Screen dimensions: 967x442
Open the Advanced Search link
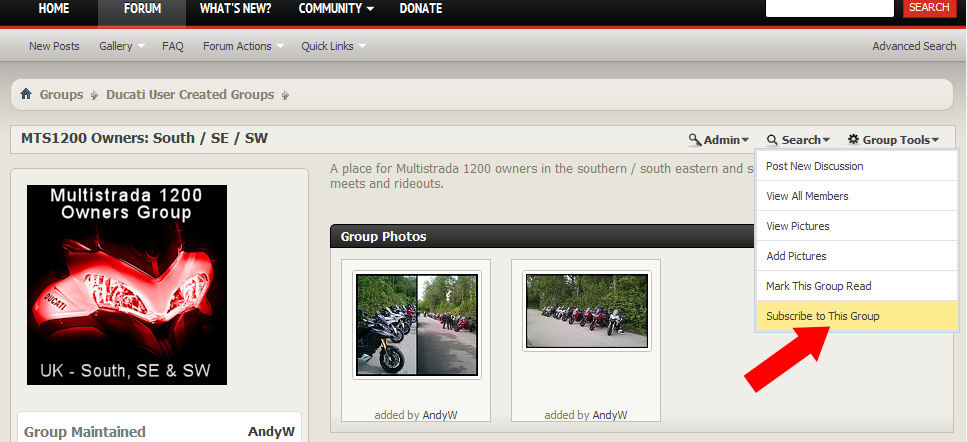coord(913,46)
